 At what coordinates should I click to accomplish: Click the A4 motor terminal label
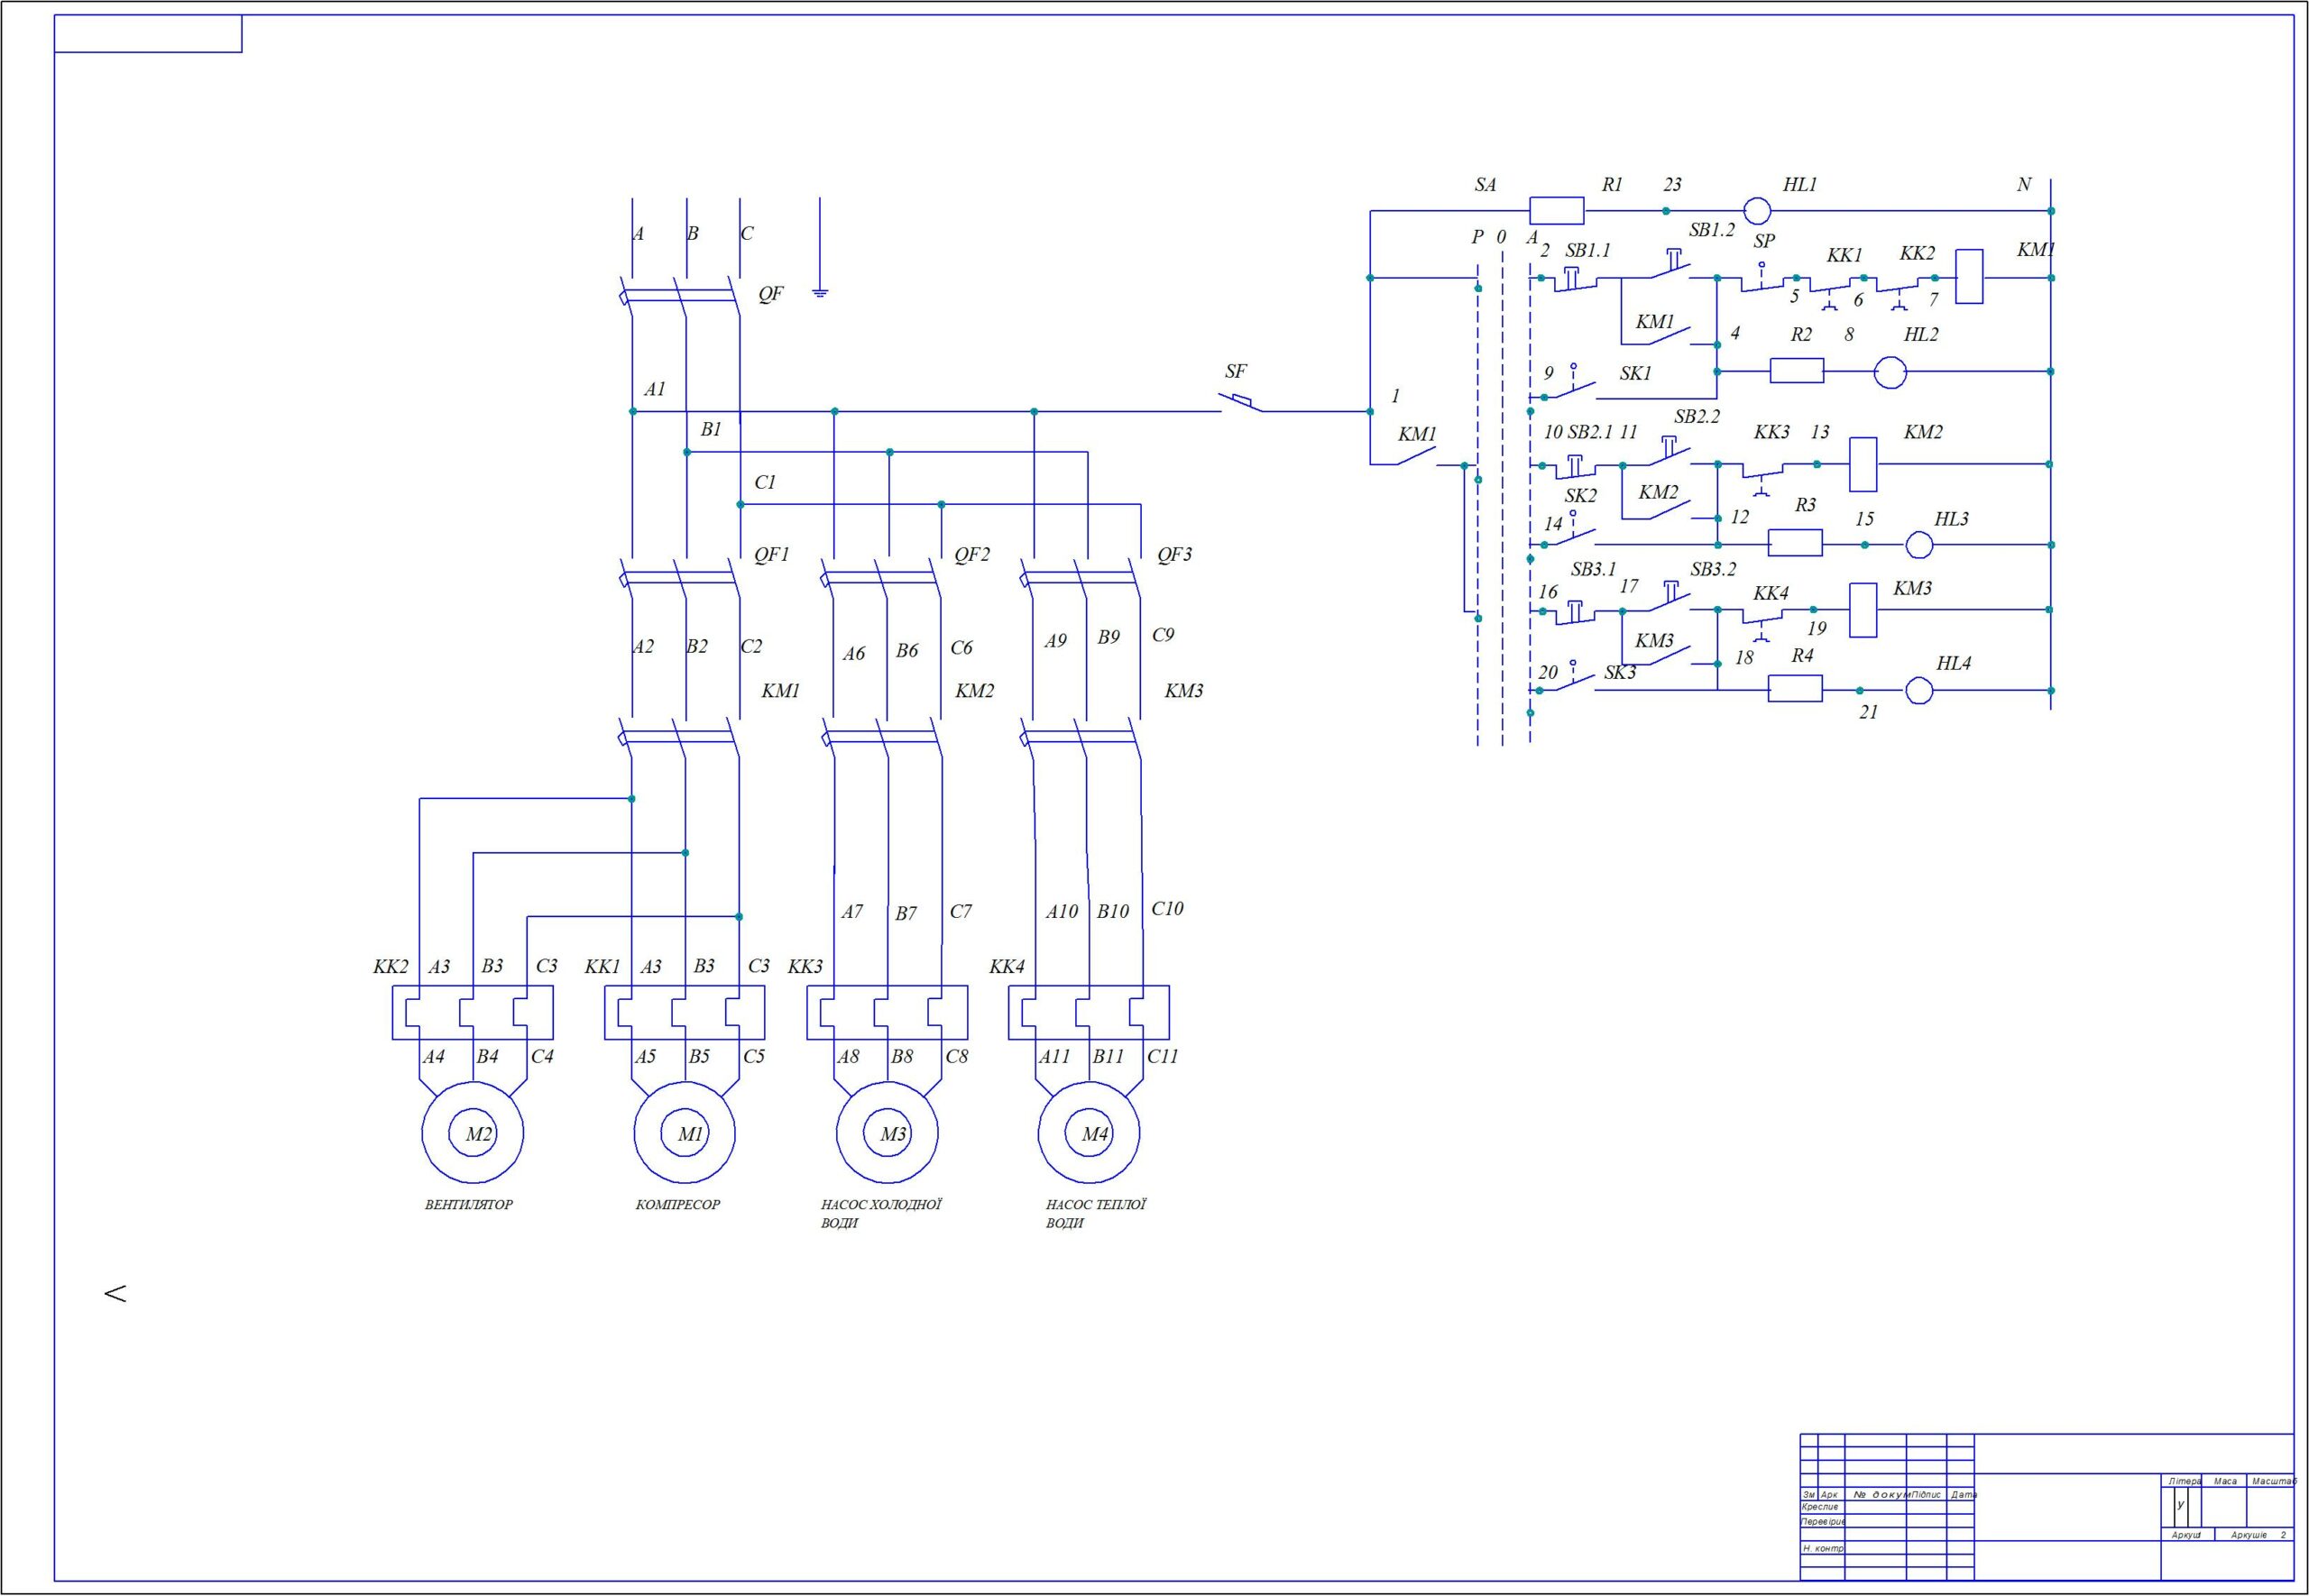[433, 1057]
